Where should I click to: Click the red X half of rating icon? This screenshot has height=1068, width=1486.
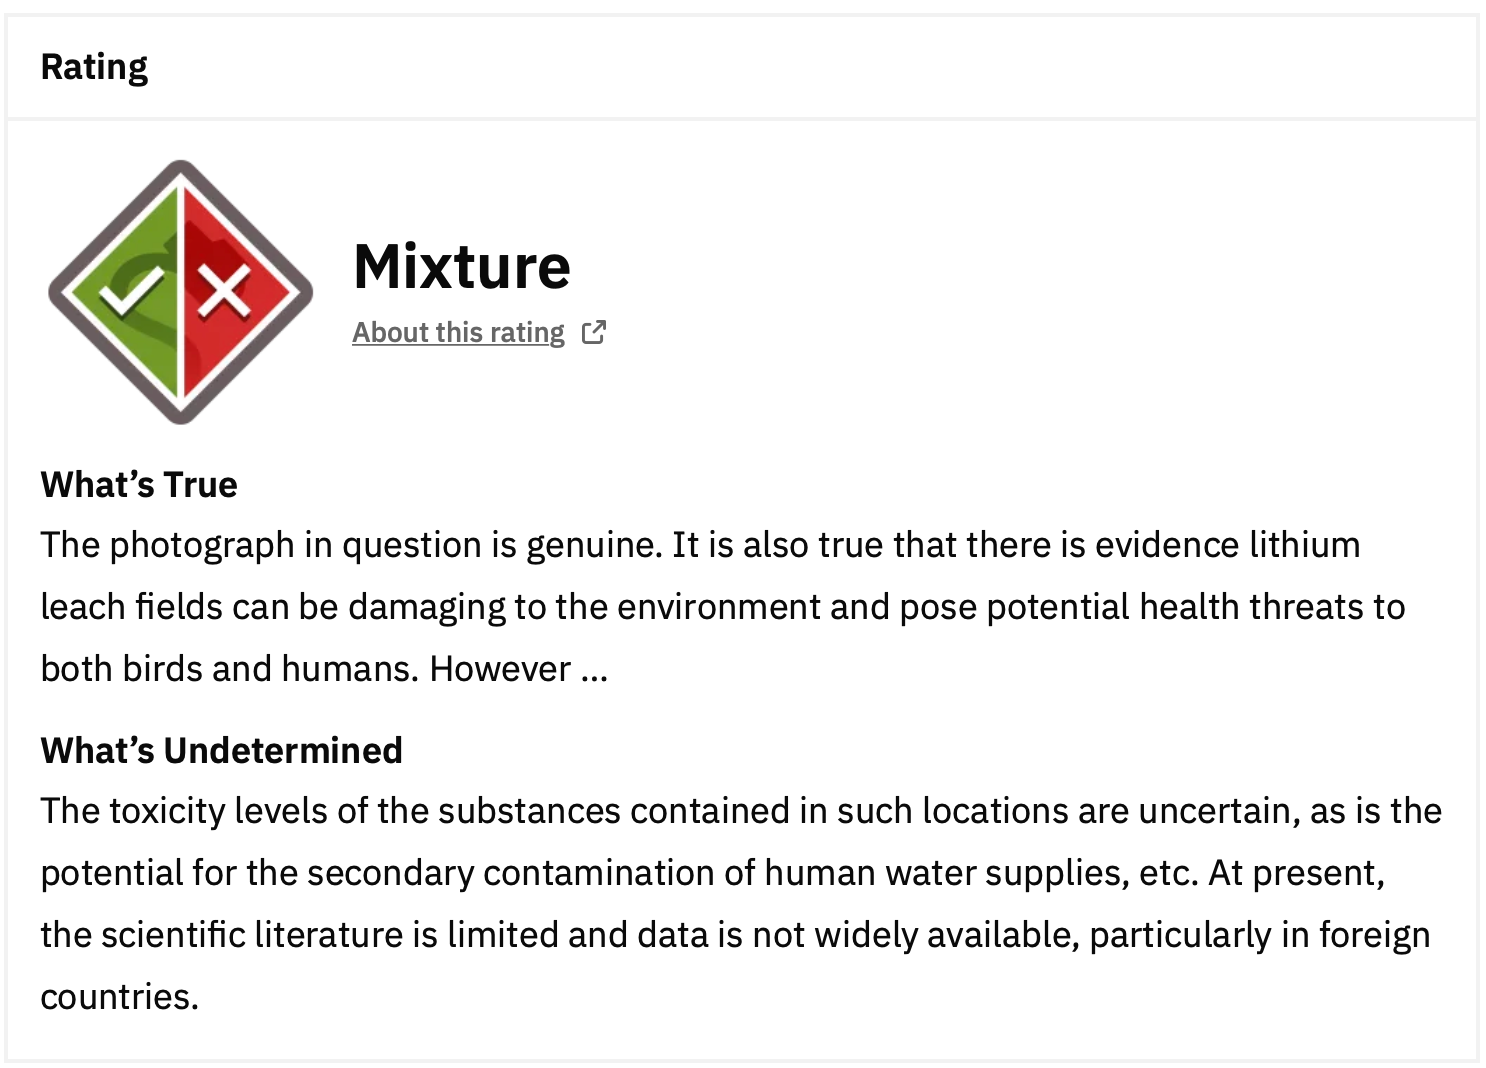pyautogui.click(x=228, y=291)
